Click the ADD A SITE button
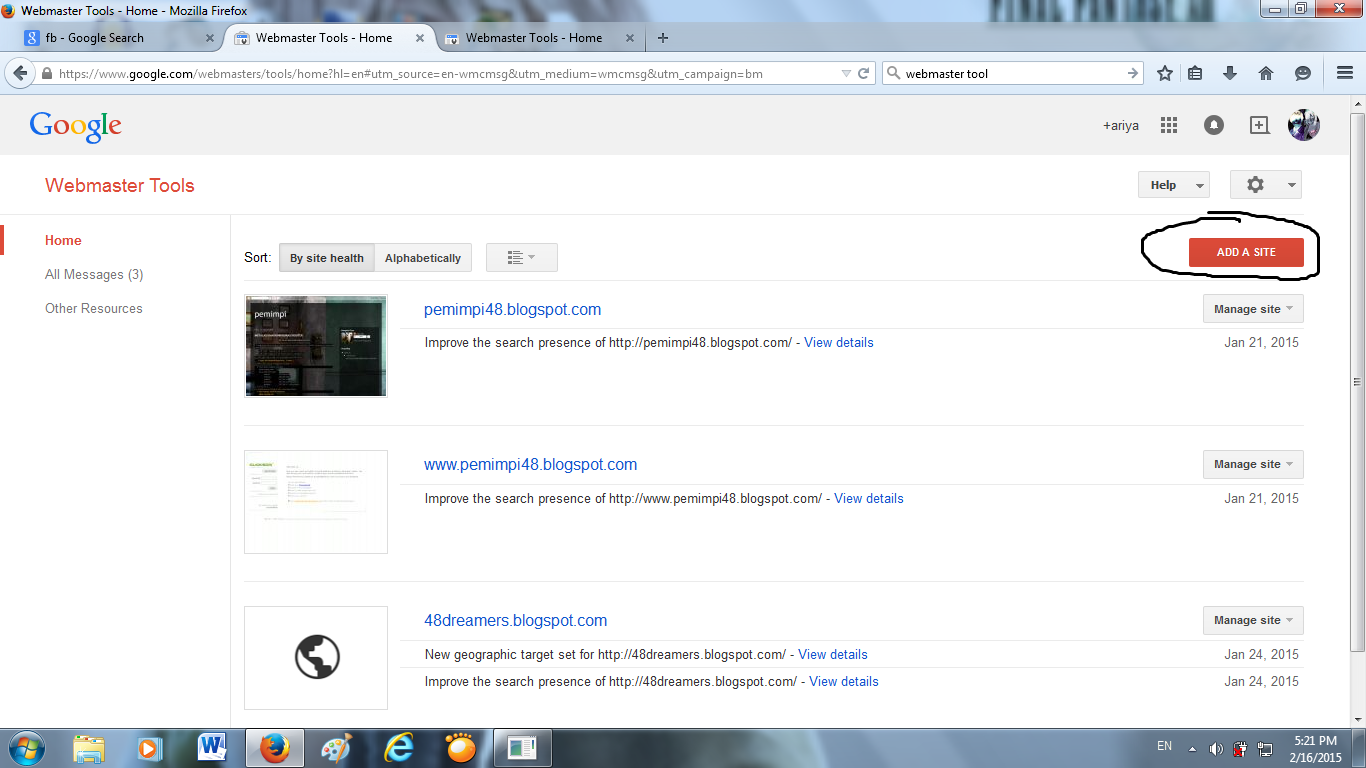The width and height of the screenshot is (1366, 768). (x=1246, y=252)
